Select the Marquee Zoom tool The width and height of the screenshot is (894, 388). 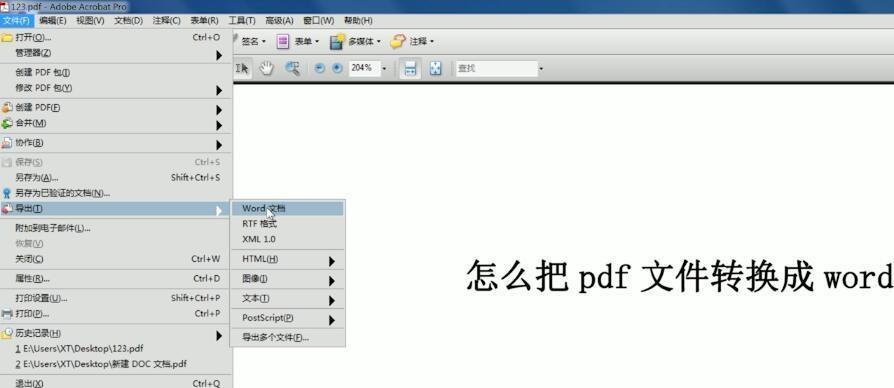[x=292, y=68]
